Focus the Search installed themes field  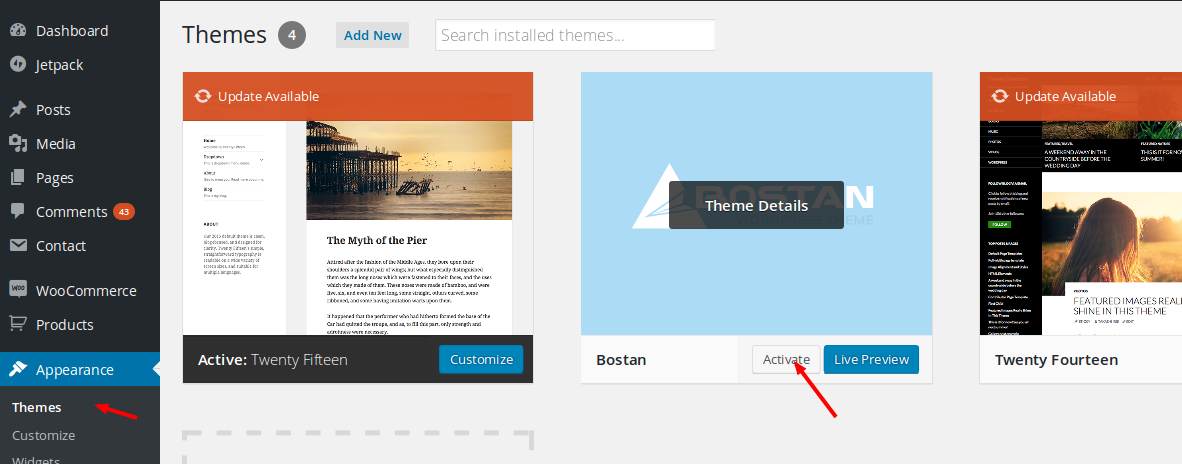coord(574,35)
